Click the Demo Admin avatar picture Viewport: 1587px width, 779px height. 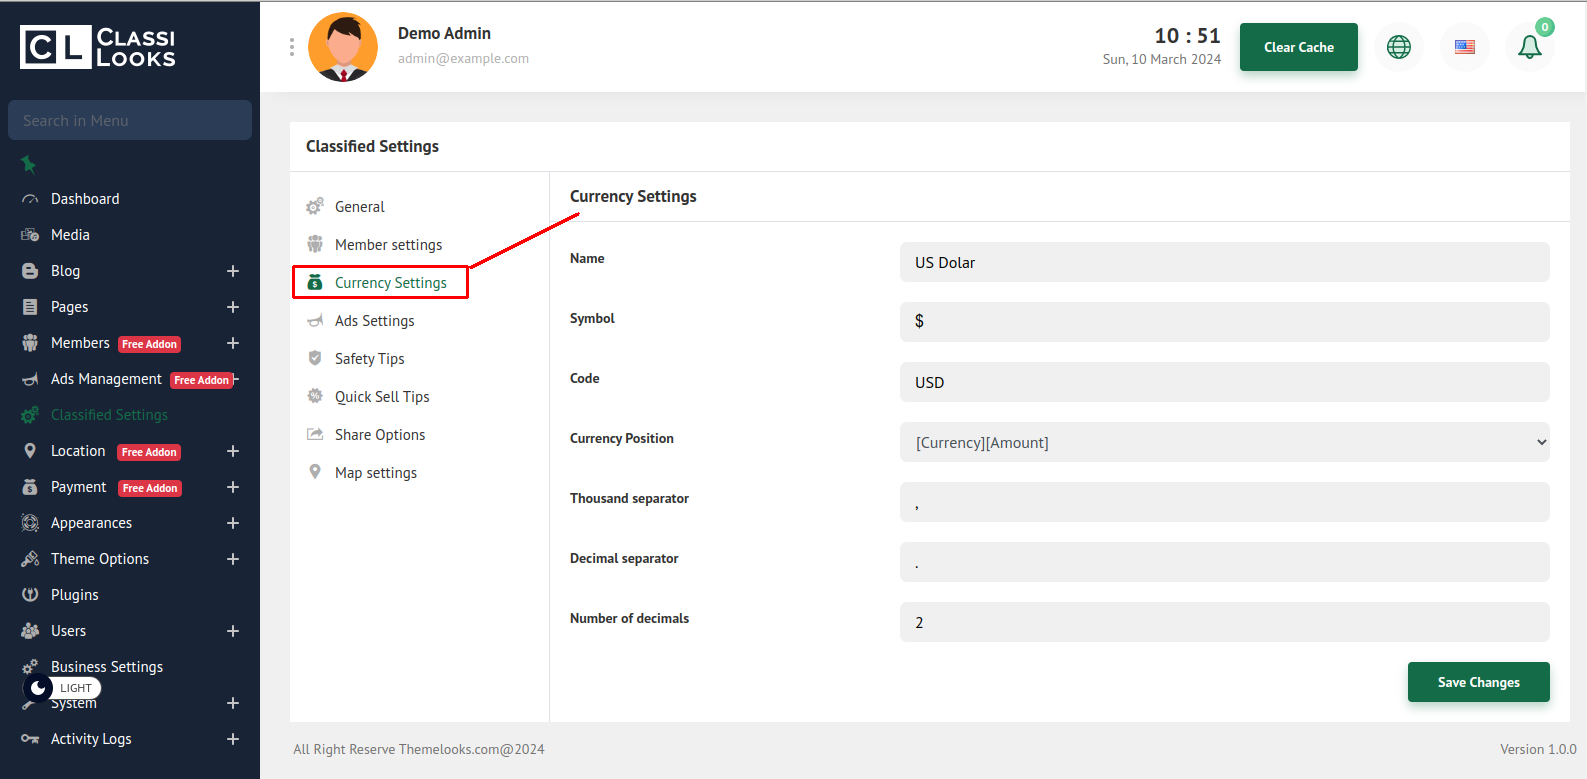[x=343, y=47]
